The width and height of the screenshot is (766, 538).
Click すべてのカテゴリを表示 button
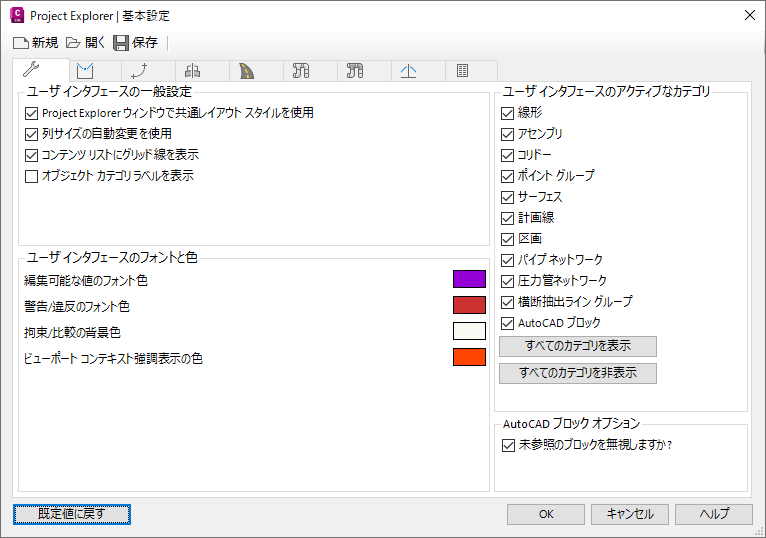pyautogui.click(x=578, y=346)
